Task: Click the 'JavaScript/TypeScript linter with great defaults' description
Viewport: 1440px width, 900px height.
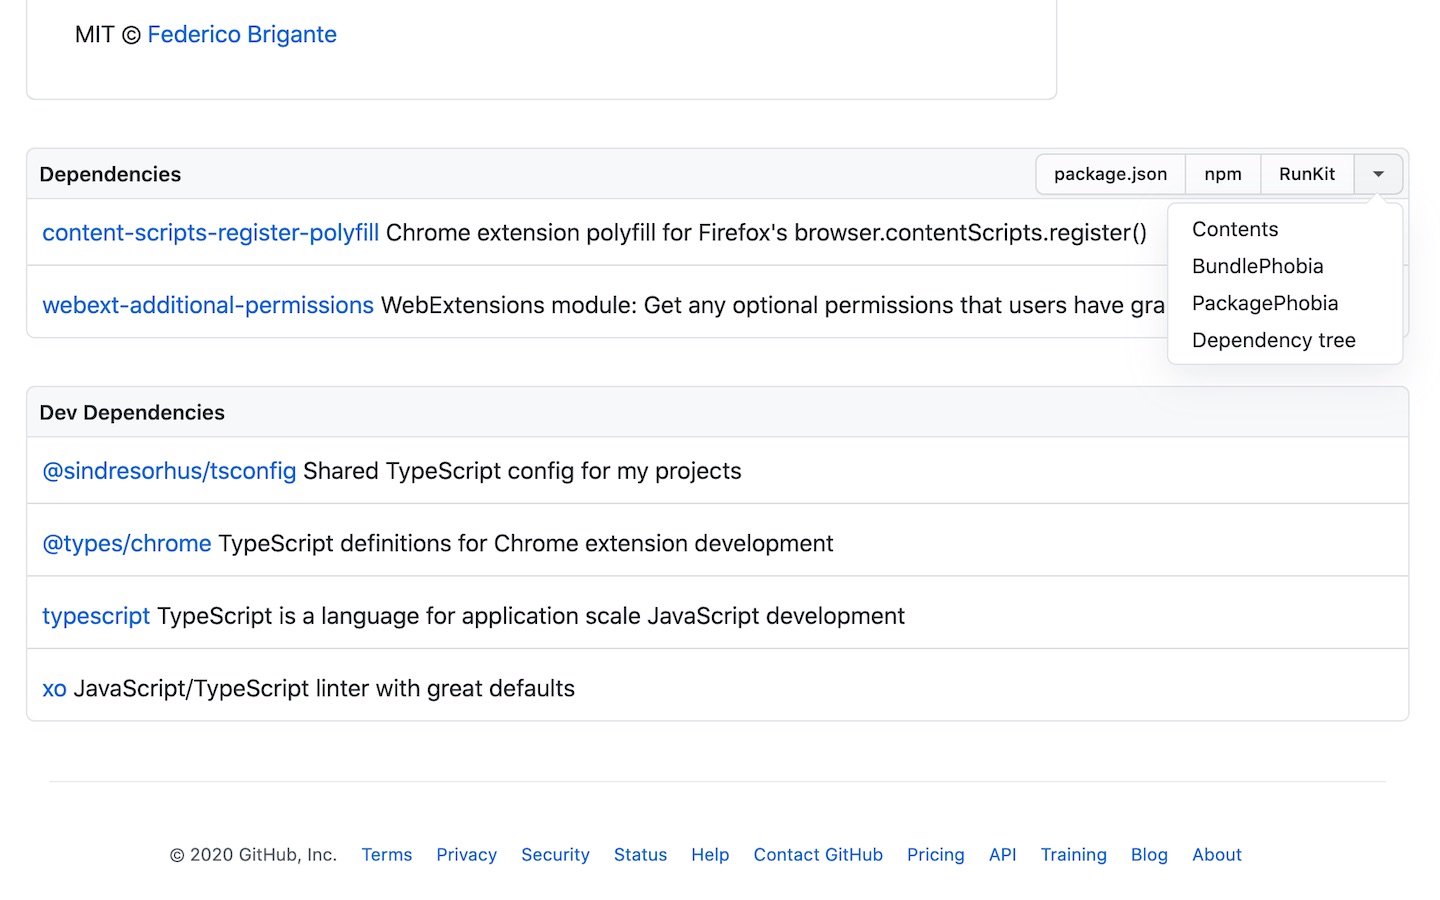Action: [324, 689]
